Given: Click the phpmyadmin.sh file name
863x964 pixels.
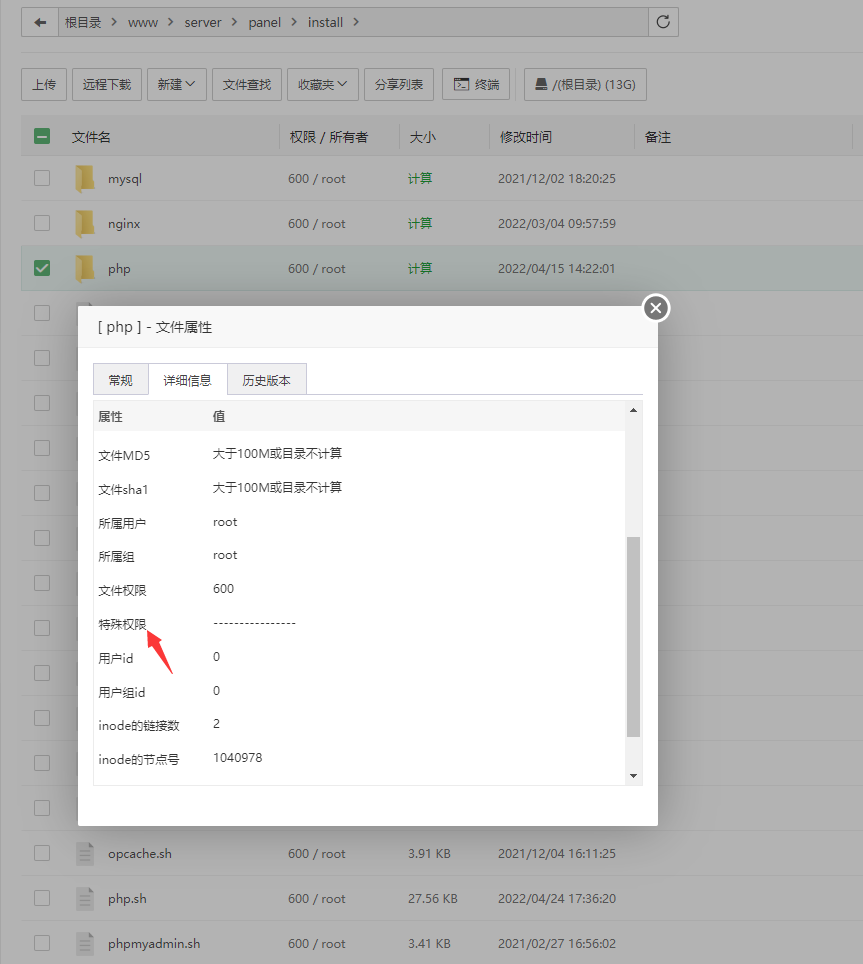Looking at the screenshot, I should [x=154, y=944].
